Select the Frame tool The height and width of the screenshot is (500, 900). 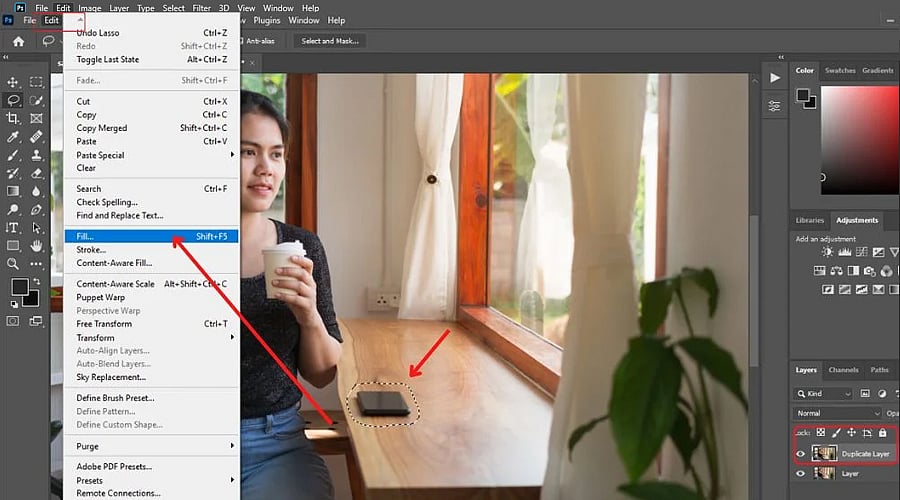click(36, 118)
